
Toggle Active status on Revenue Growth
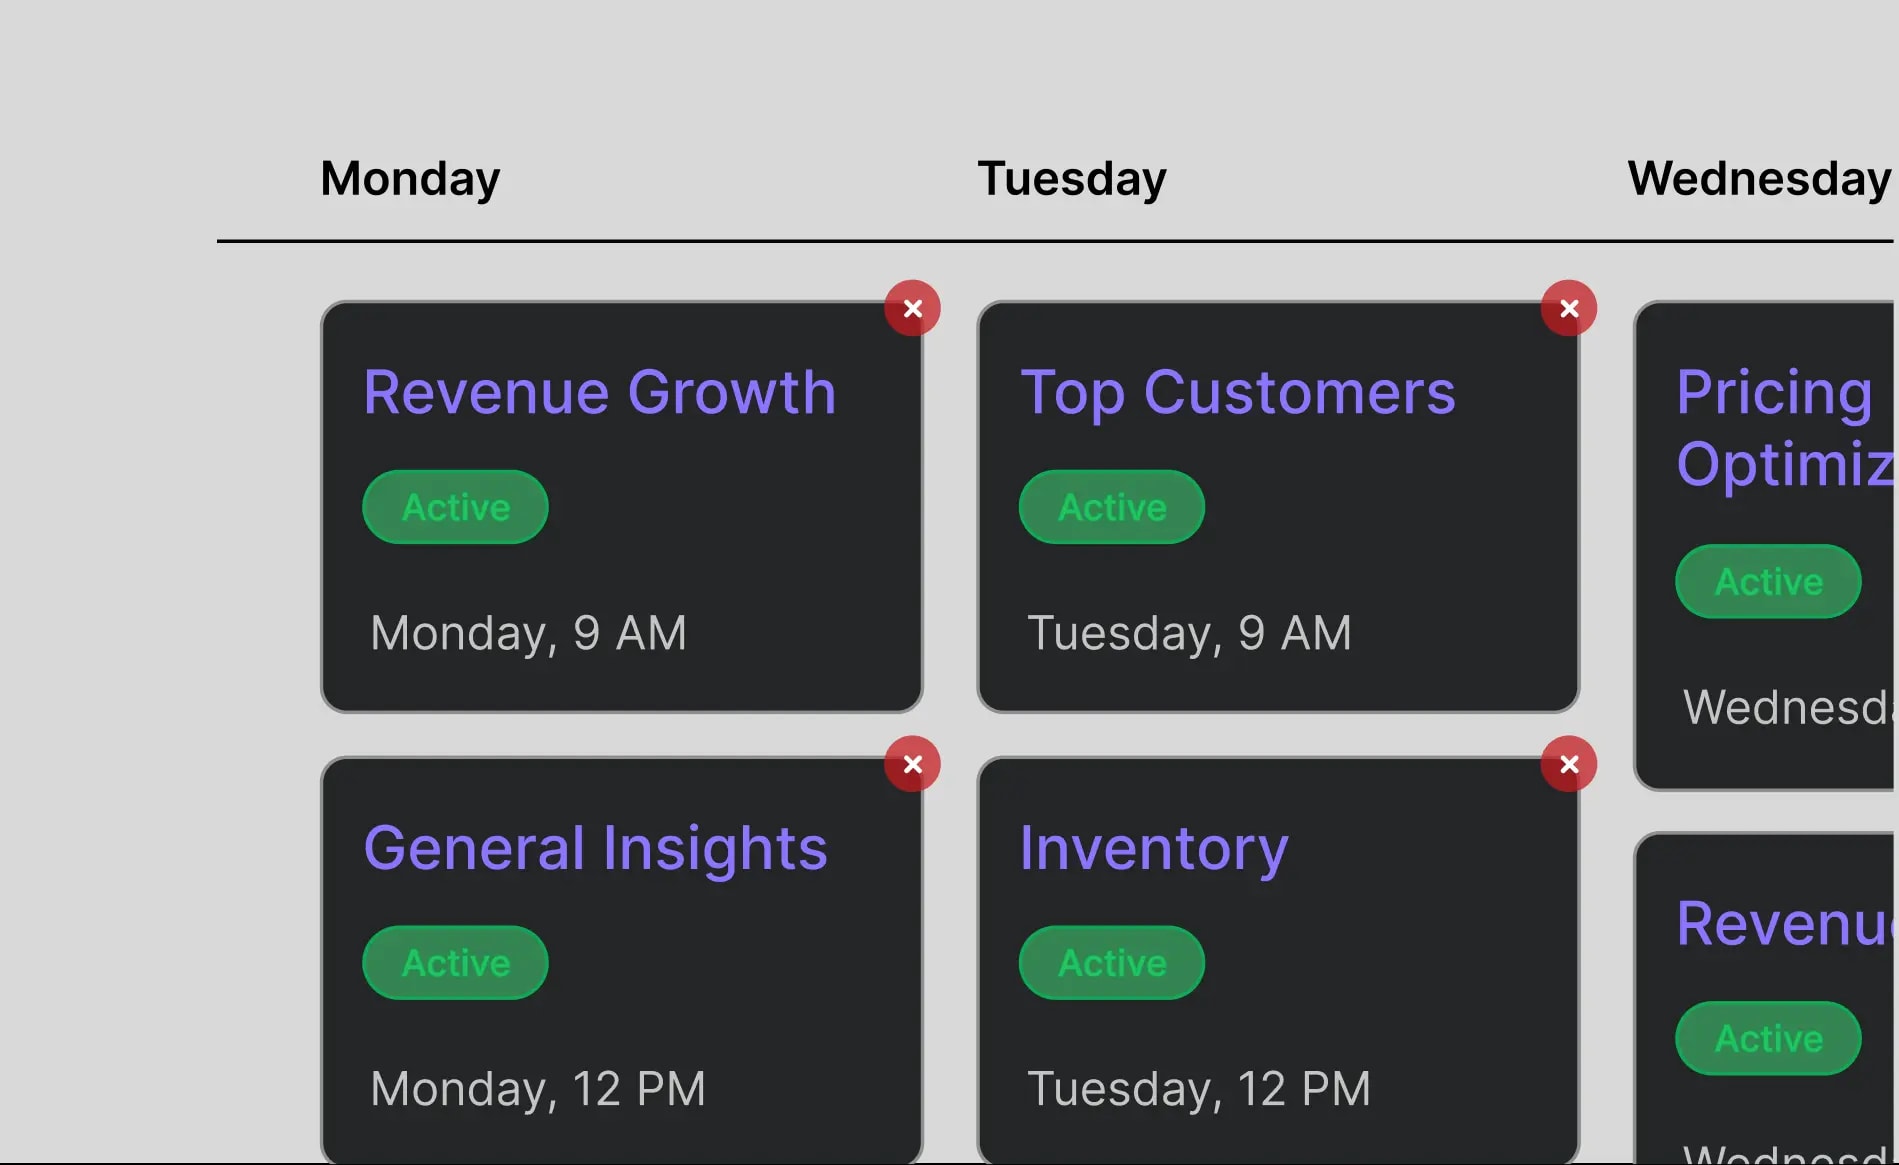pos(455,507)
